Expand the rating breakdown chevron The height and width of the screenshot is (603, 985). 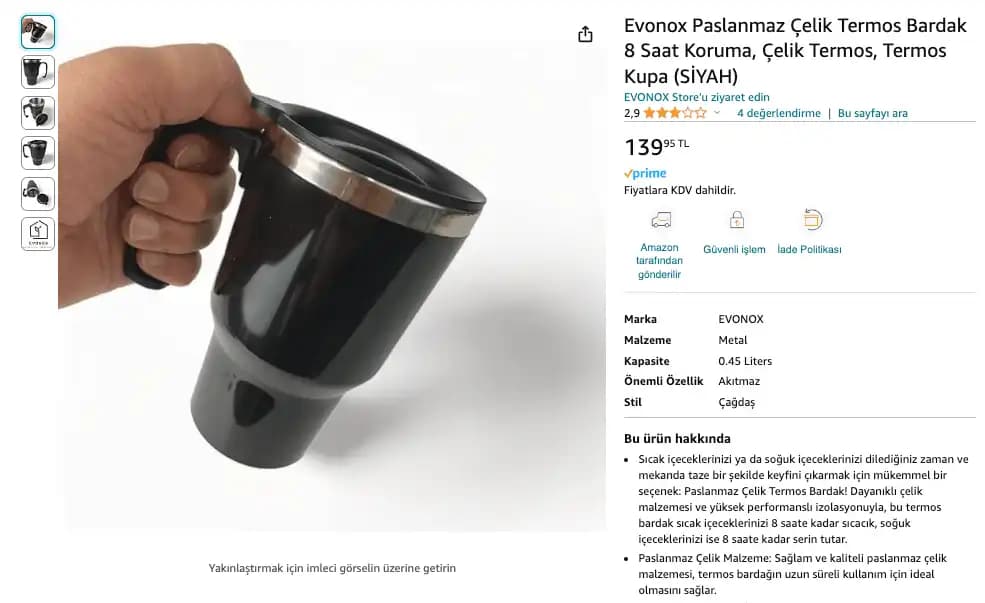tap(717, 113)
